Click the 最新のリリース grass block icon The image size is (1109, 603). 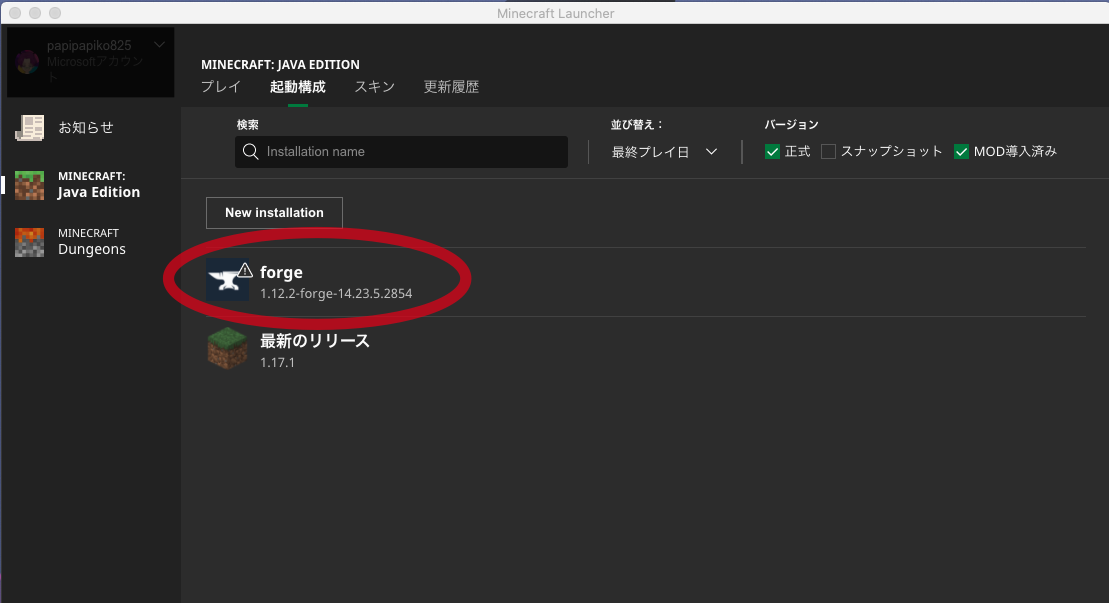click(227, 349)
